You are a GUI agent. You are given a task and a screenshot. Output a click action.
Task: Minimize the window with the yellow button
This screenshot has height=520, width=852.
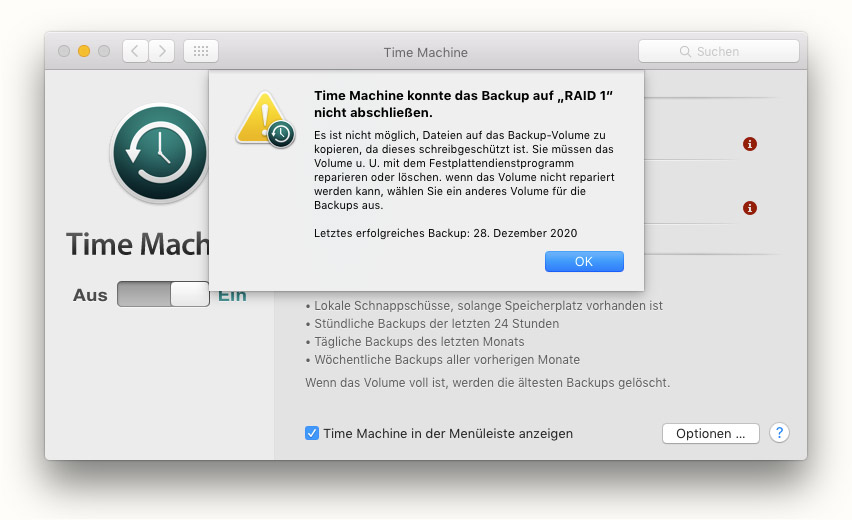coord(84,51)
